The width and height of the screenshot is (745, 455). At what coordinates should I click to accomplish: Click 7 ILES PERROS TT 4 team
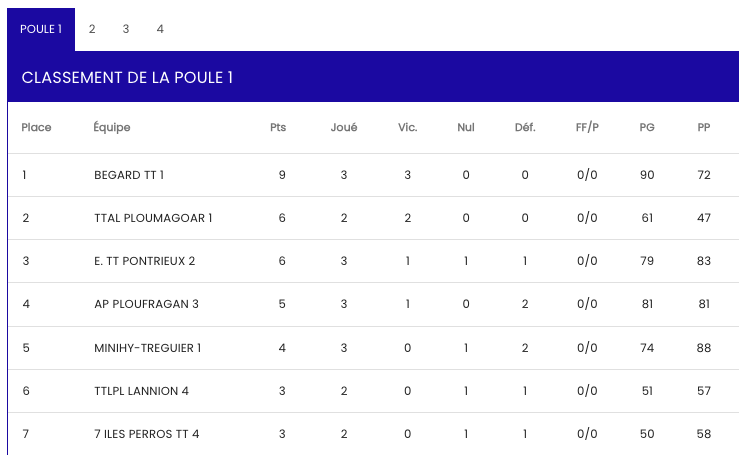point(146,434)
